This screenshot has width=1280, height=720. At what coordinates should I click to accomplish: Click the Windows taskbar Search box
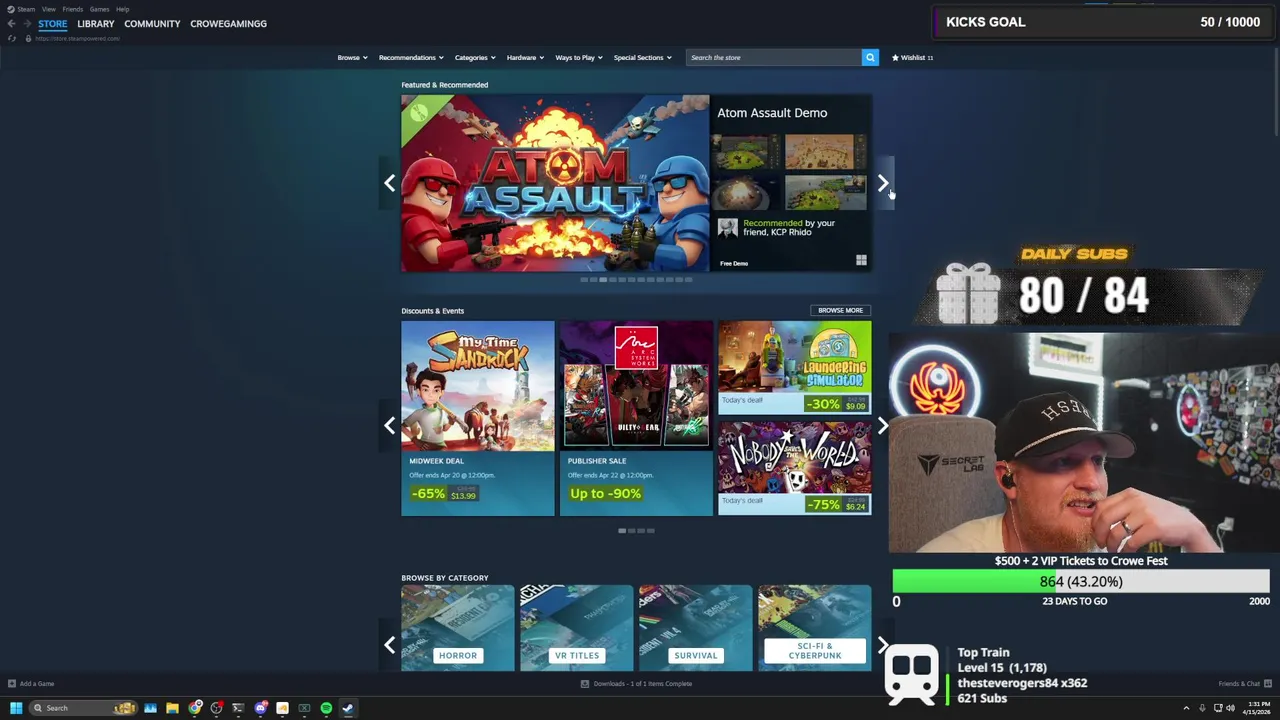[83, 708]
